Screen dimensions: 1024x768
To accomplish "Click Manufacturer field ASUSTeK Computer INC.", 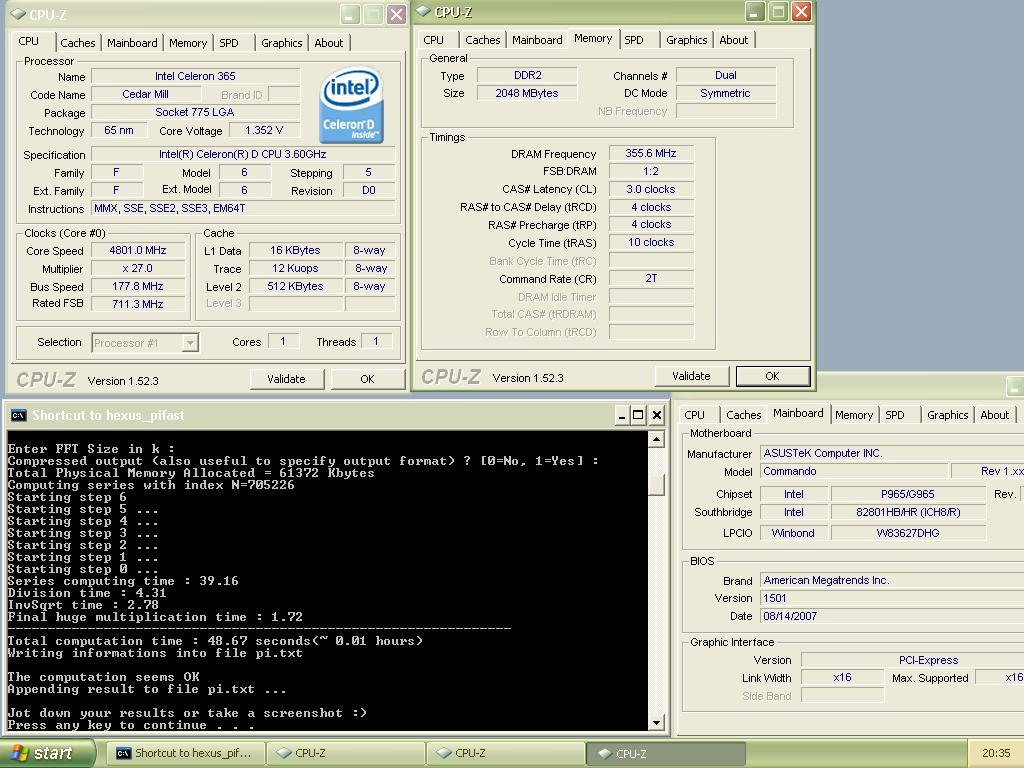I will pos(892,453).
